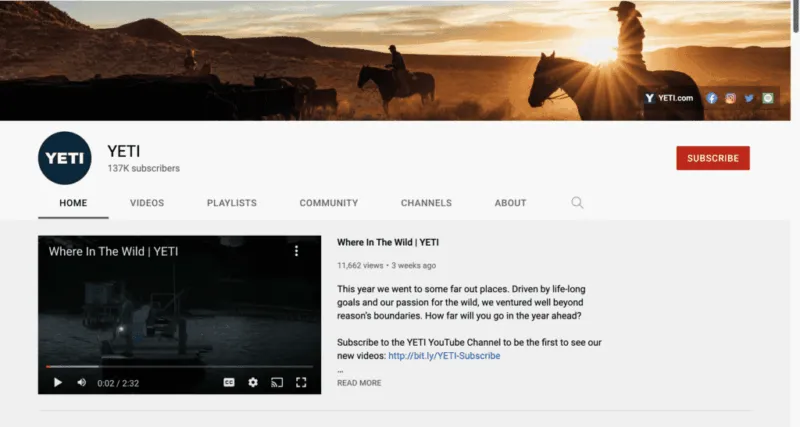Switch to the Videos tab
The width and height of the screenshot is (800, 427).
pos(147,203)
